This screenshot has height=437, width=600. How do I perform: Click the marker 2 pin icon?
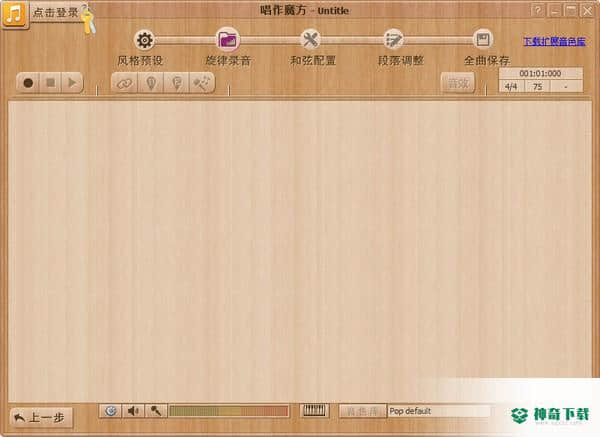click(176, 83)
